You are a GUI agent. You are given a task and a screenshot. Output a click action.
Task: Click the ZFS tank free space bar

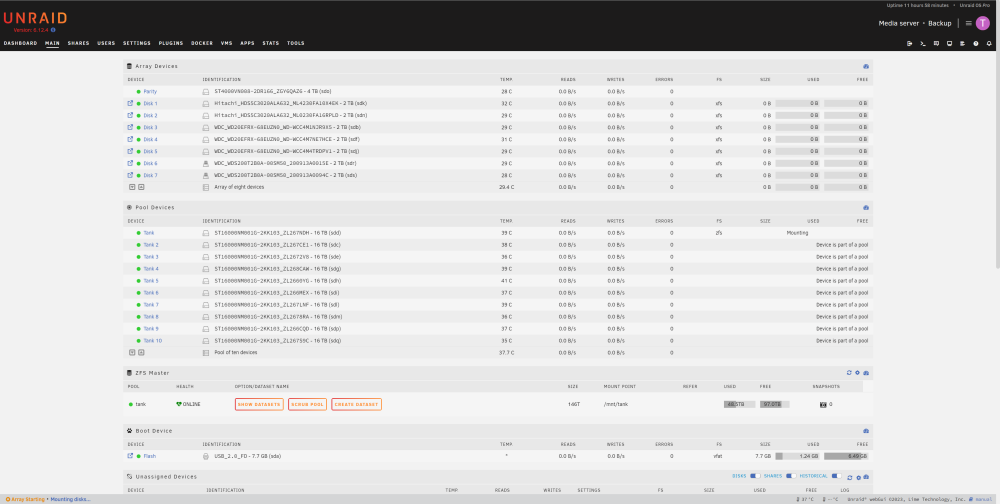coord(774,404)
